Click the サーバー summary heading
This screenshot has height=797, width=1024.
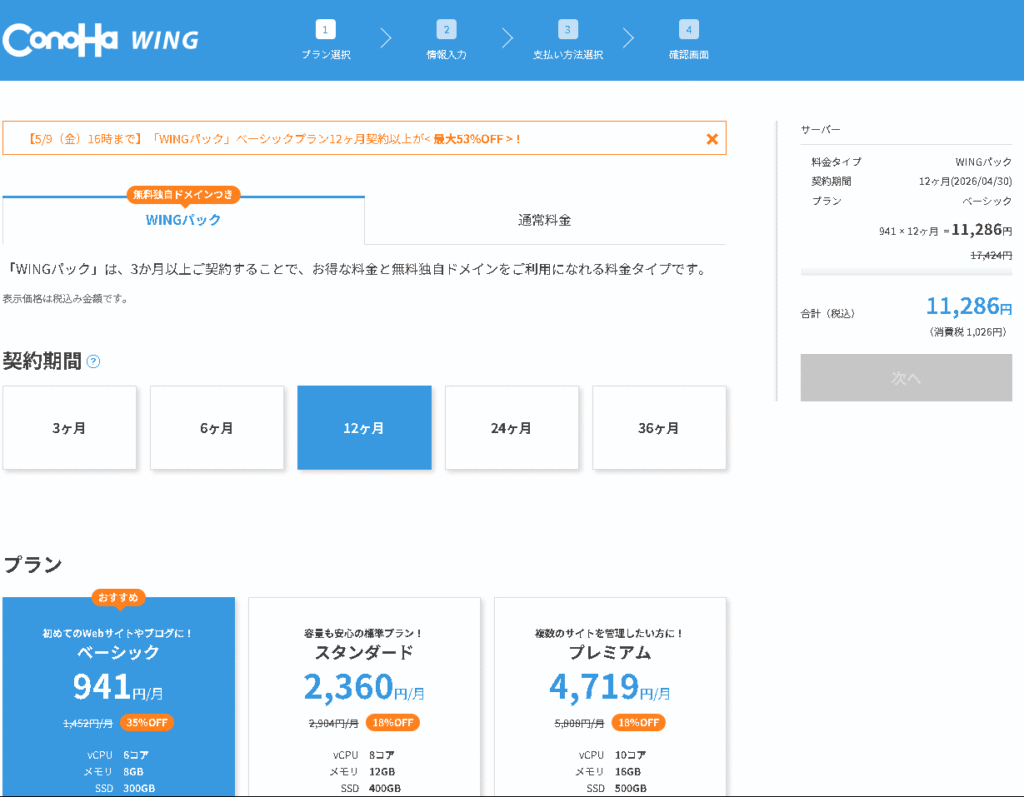821,129
